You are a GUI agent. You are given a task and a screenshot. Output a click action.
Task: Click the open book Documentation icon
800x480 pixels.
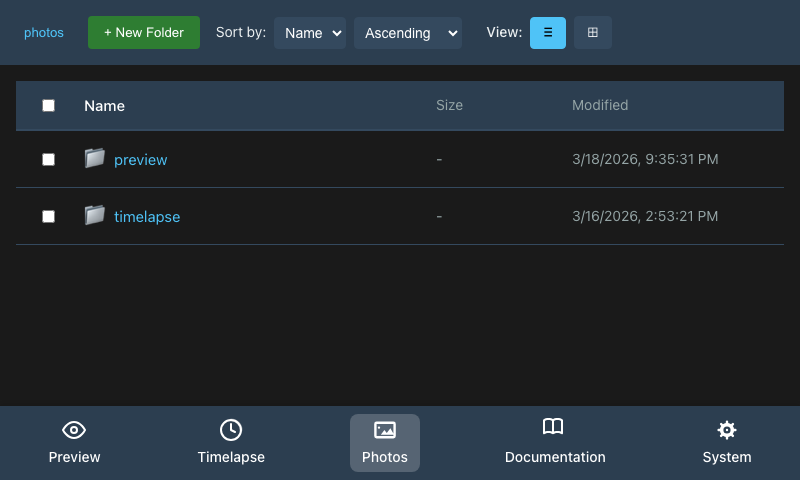[553, 427]
